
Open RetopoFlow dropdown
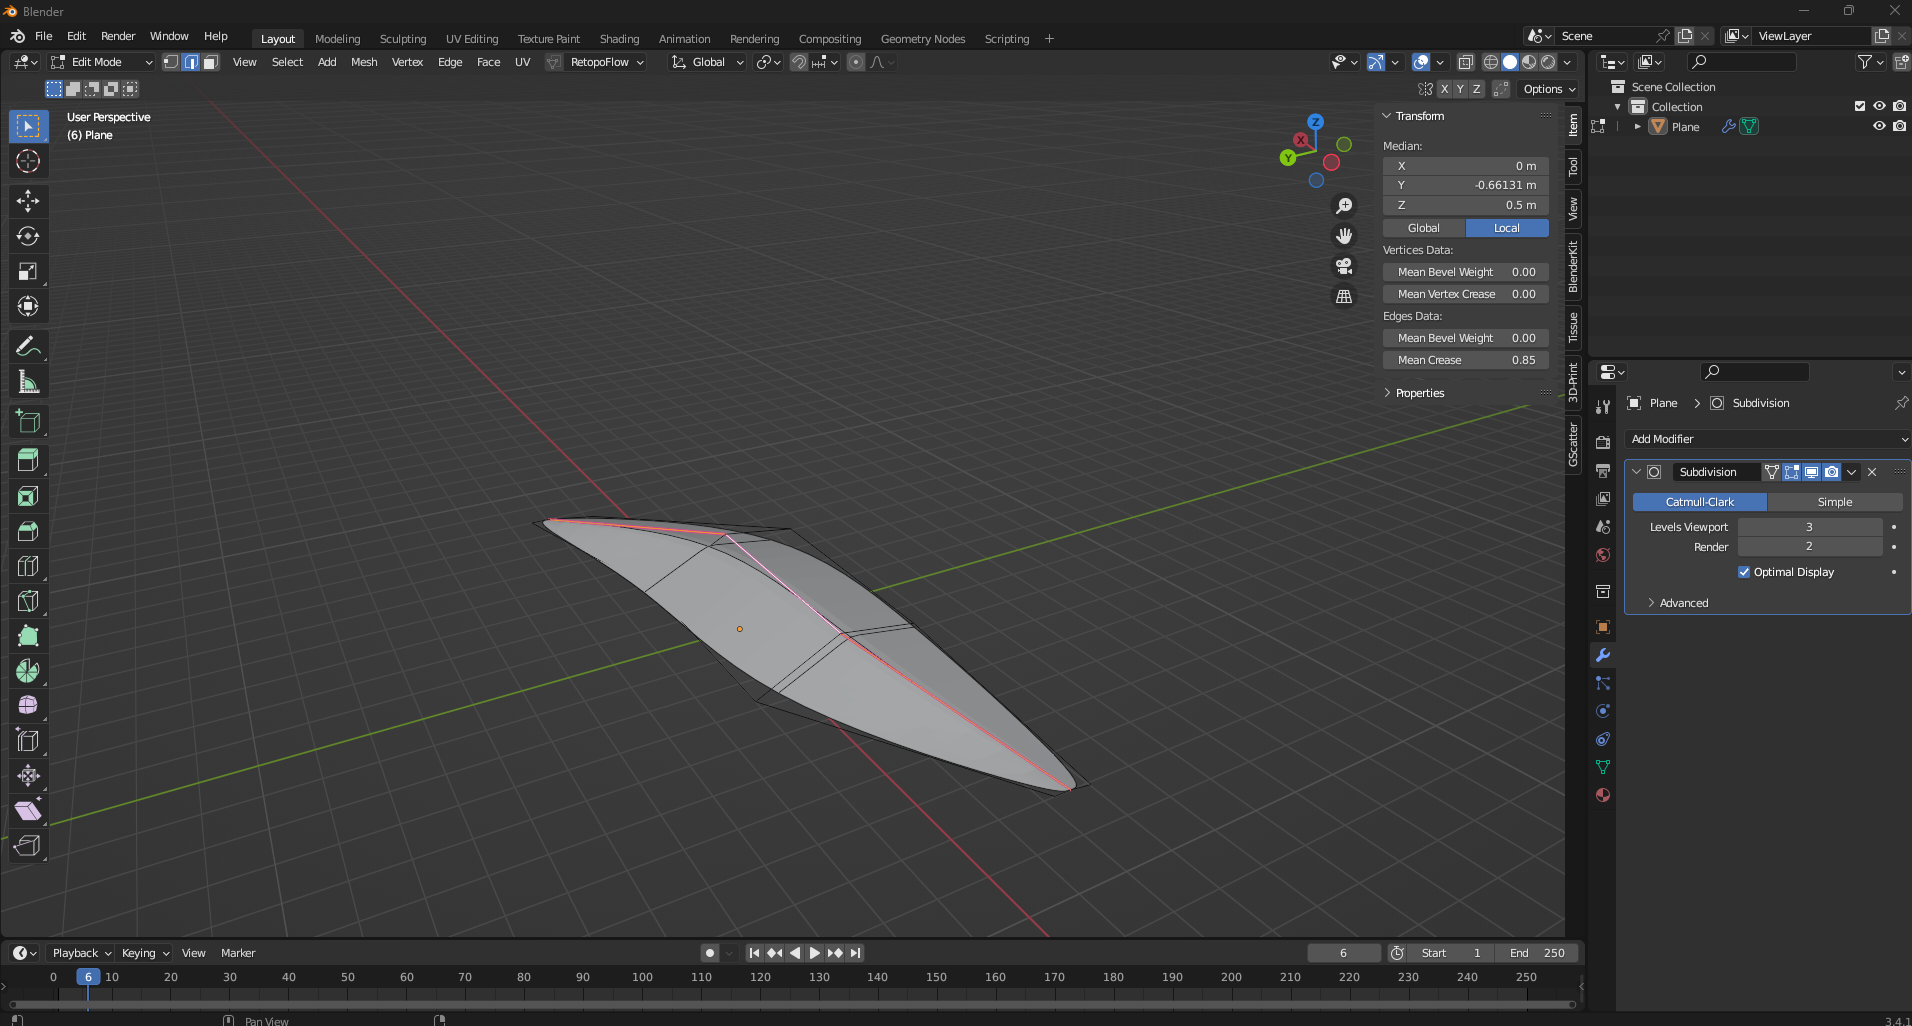click(606, 62)
